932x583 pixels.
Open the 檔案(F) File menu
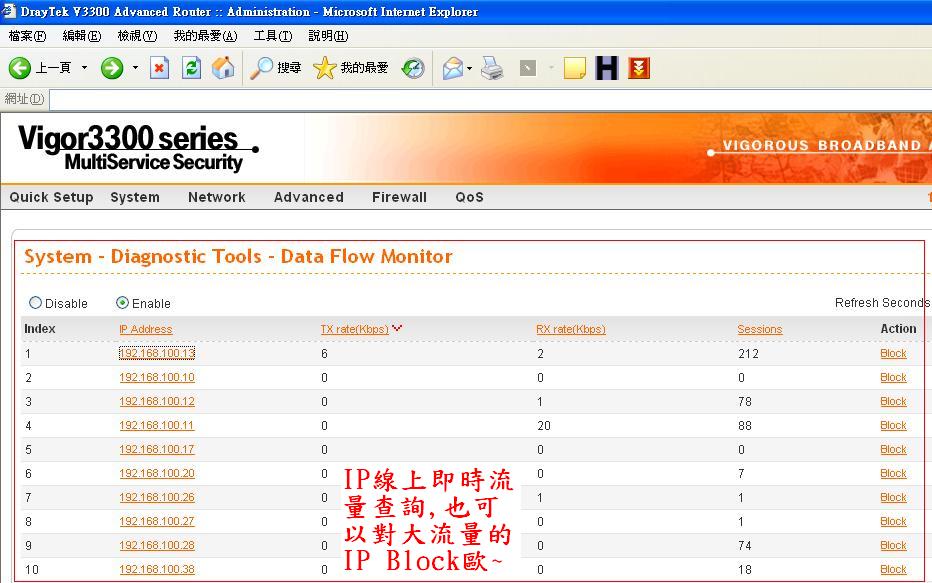tap(27, 36)
